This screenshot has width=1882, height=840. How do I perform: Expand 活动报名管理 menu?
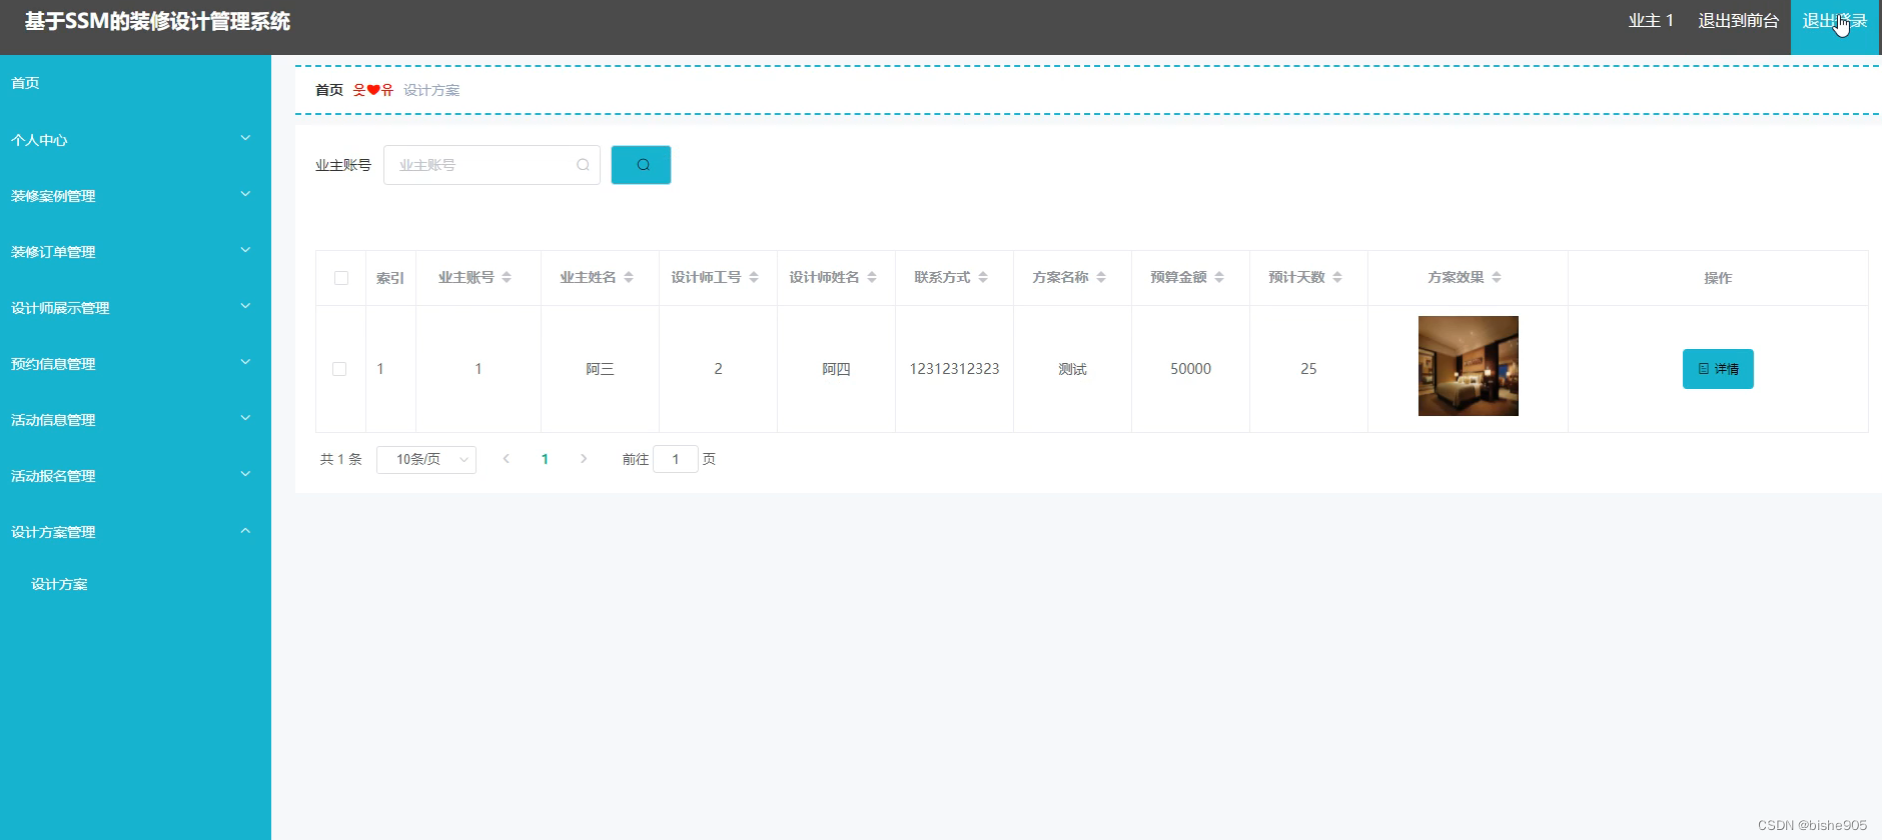[x=135, y=475]
